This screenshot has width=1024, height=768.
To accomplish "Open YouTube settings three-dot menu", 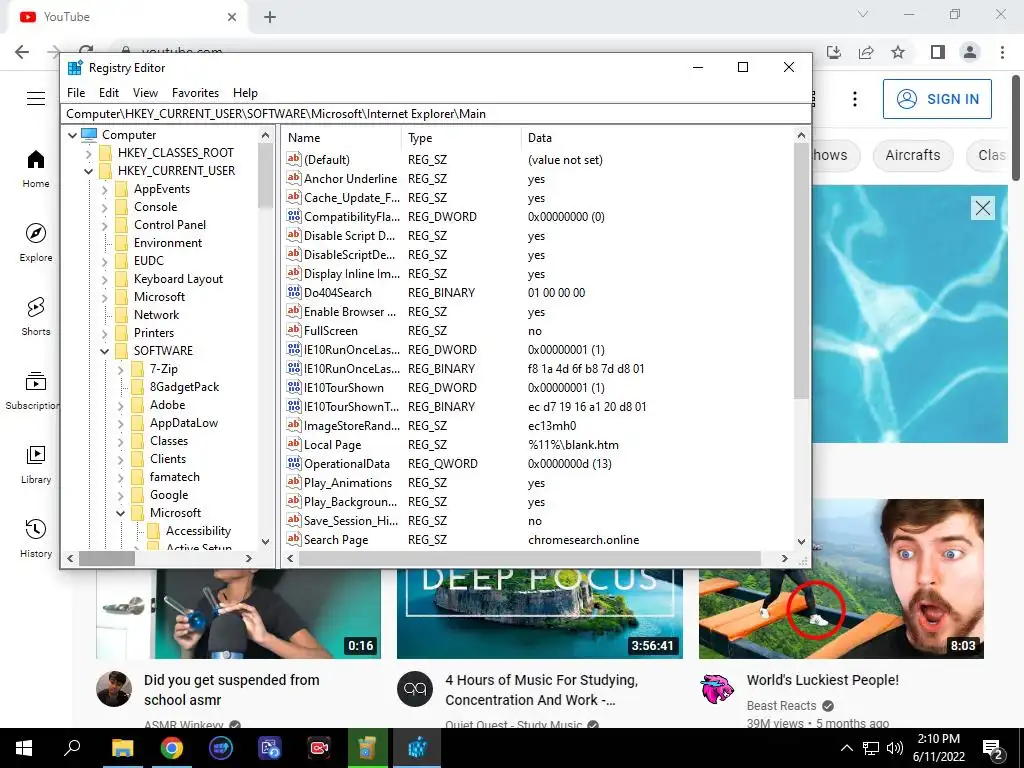I will [855, 99].
